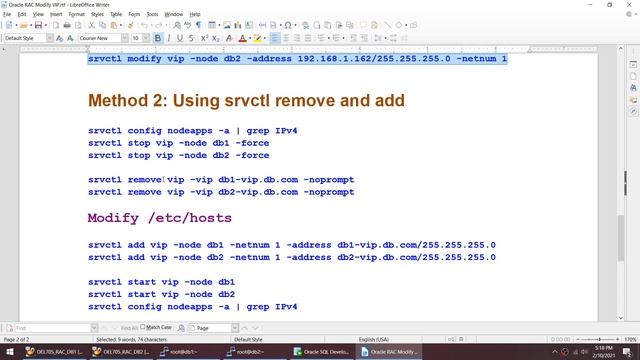Print the document via the printer icon
Viewport: 640px width, 360px height.
click(x=67, y=25)
